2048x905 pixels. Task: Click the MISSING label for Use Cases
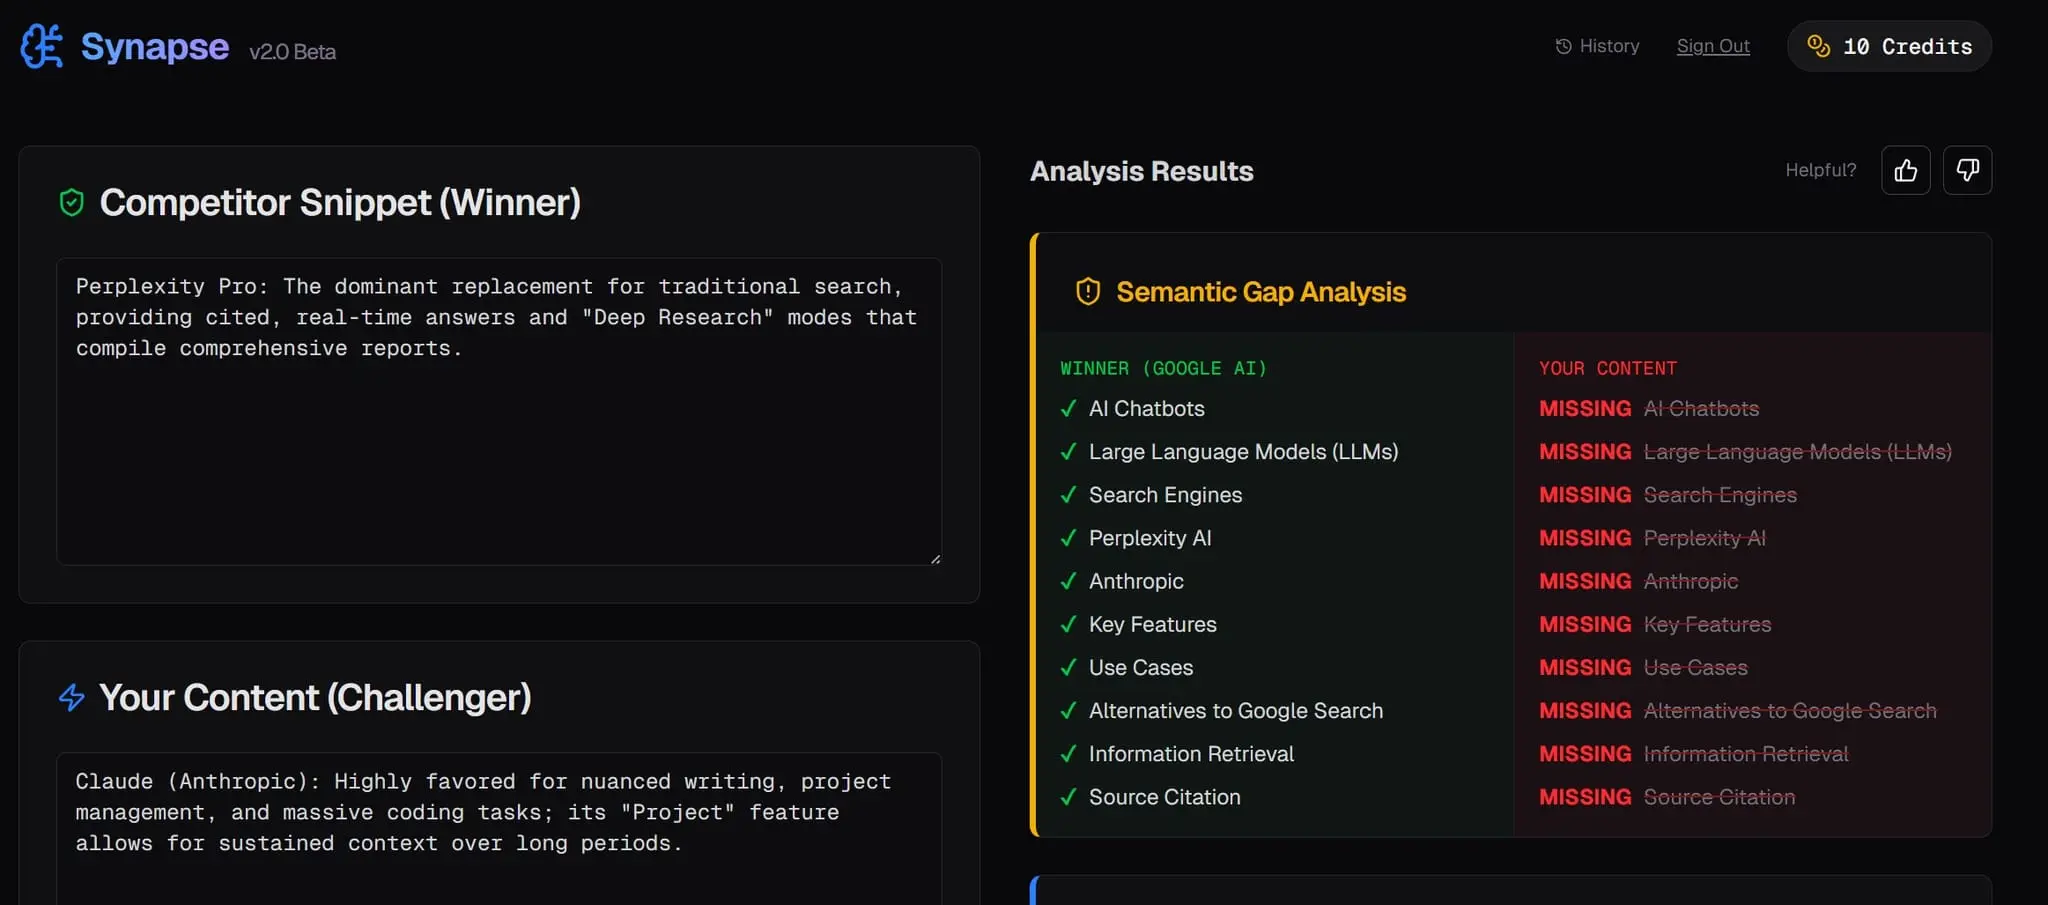click(1585, 667)
